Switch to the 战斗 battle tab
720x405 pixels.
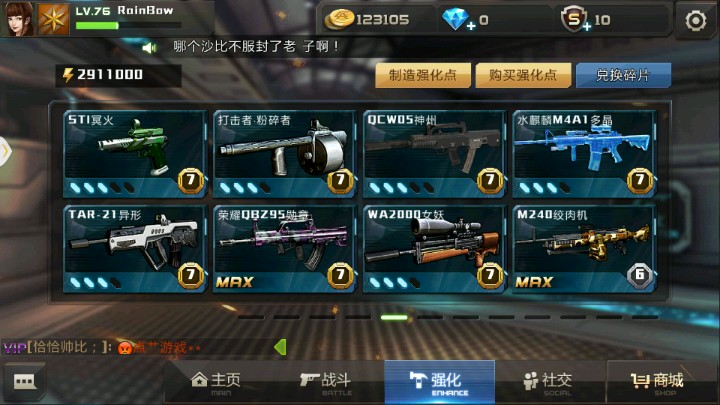point(326,382)
